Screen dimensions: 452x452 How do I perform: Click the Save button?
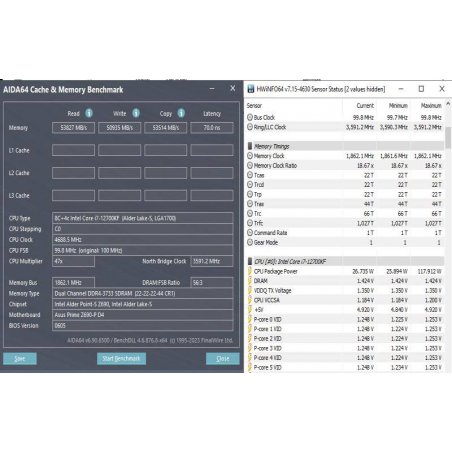click(20, 359)
